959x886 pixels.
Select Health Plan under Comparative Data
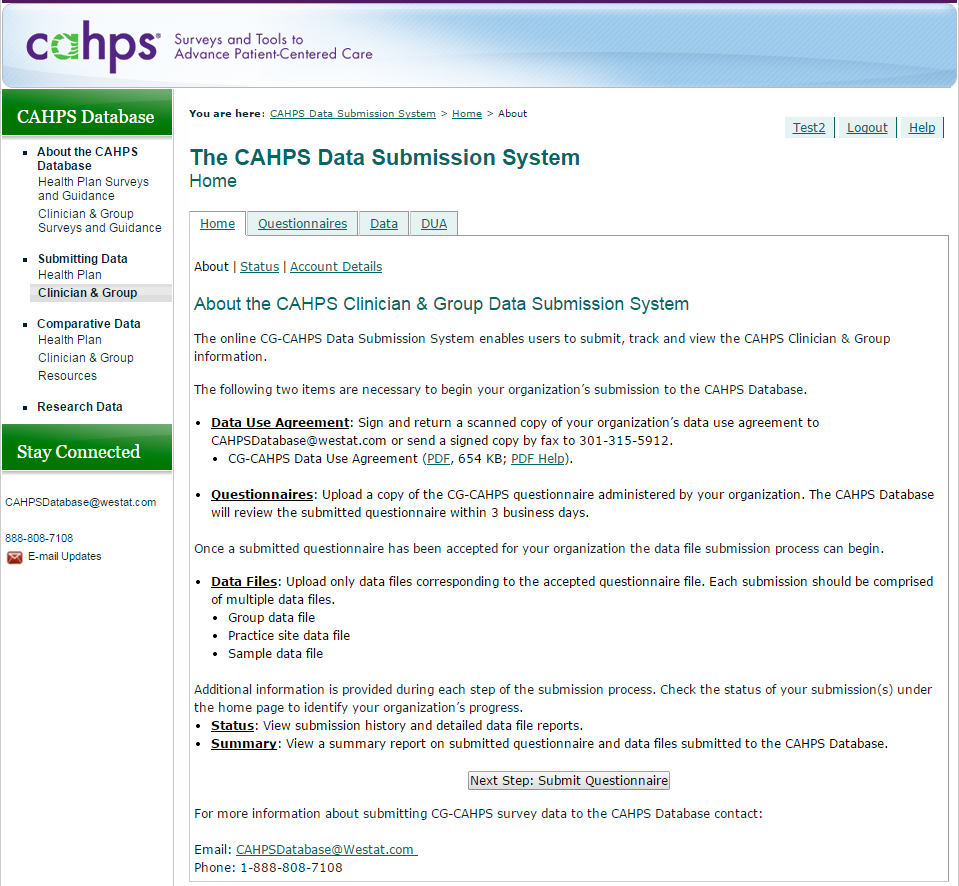[x=70, y=340]
